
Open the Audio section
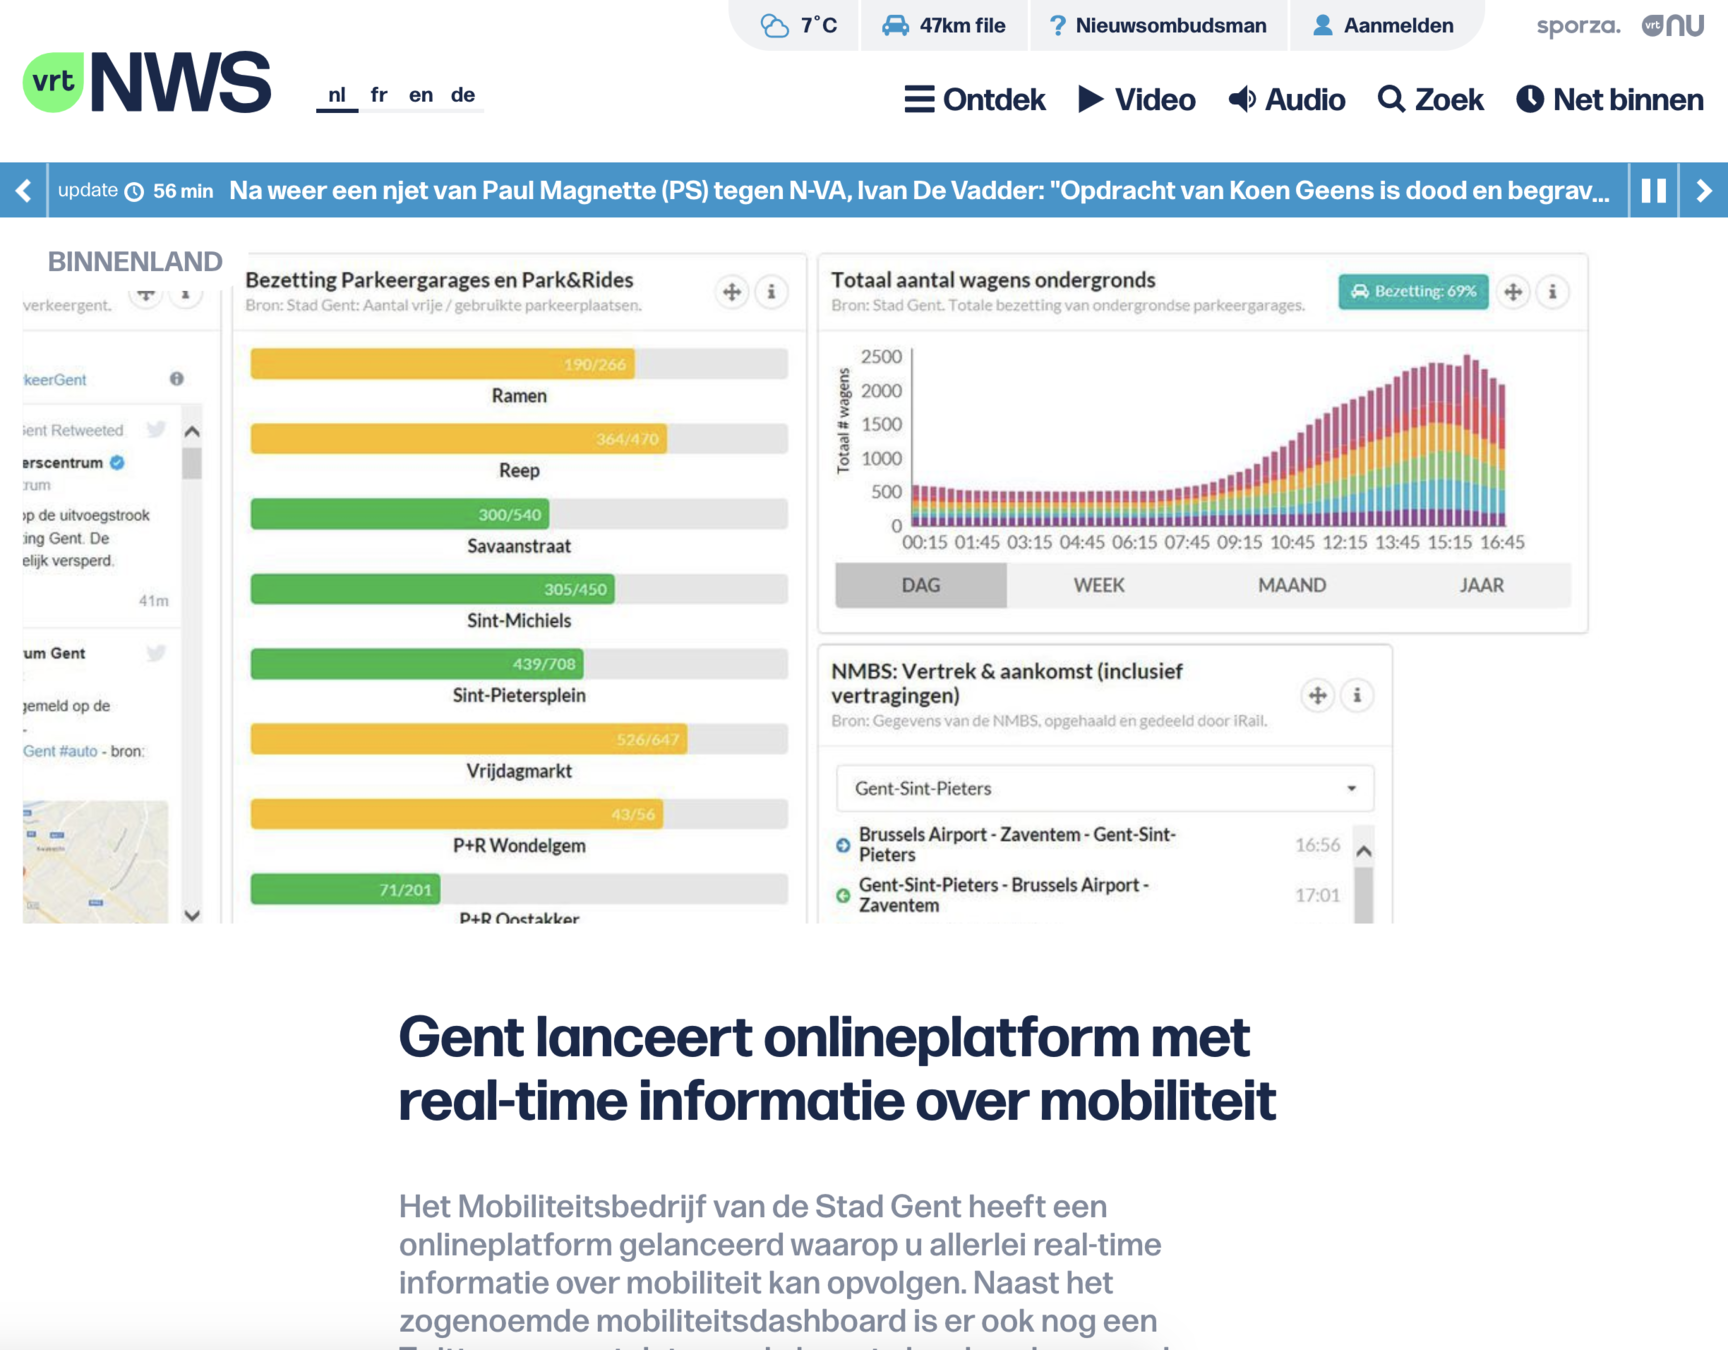pyautogui.click(x=1287, y=100)
